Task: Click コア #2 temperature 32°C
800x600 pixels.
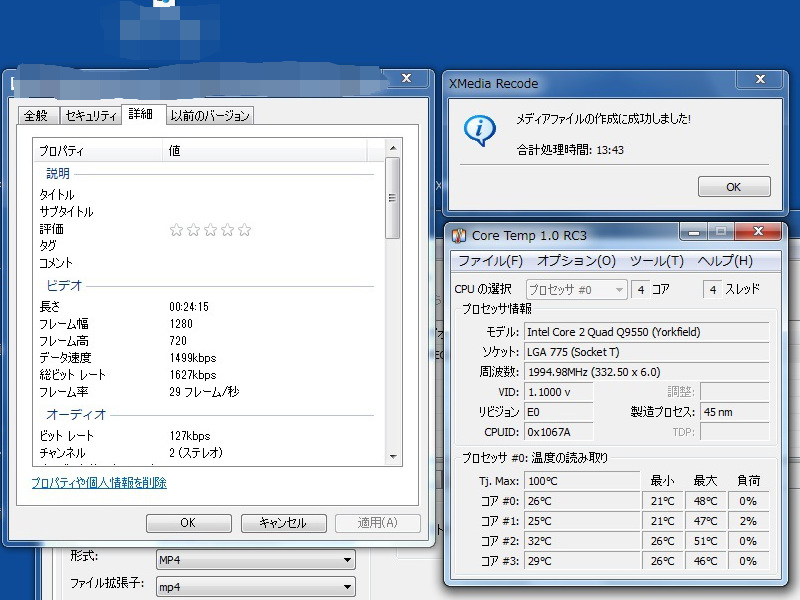Action: tap(582, 541)
